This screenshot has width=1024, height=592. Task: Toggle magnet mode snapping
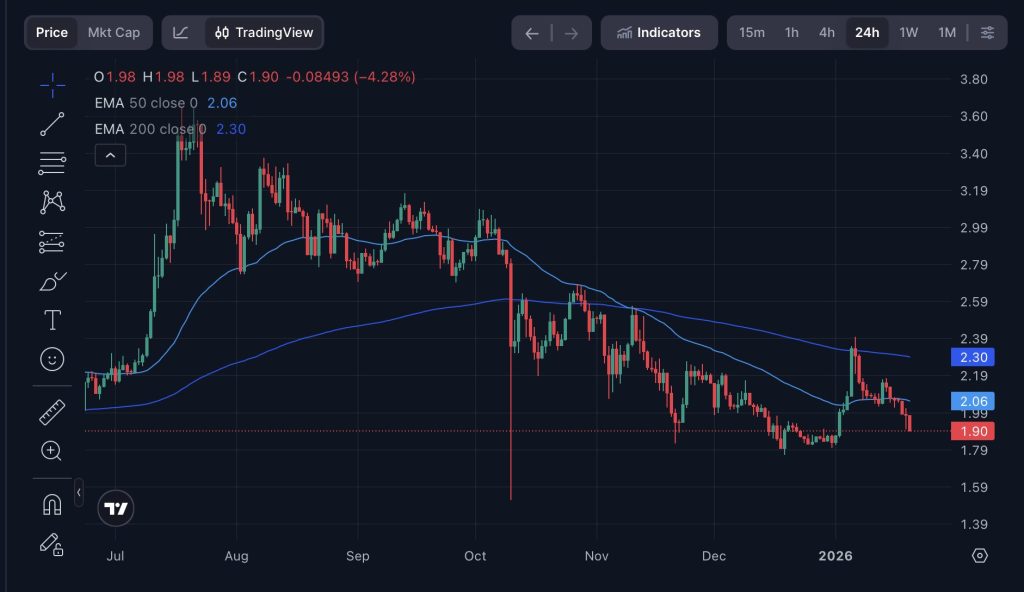(x=52, y=504)
